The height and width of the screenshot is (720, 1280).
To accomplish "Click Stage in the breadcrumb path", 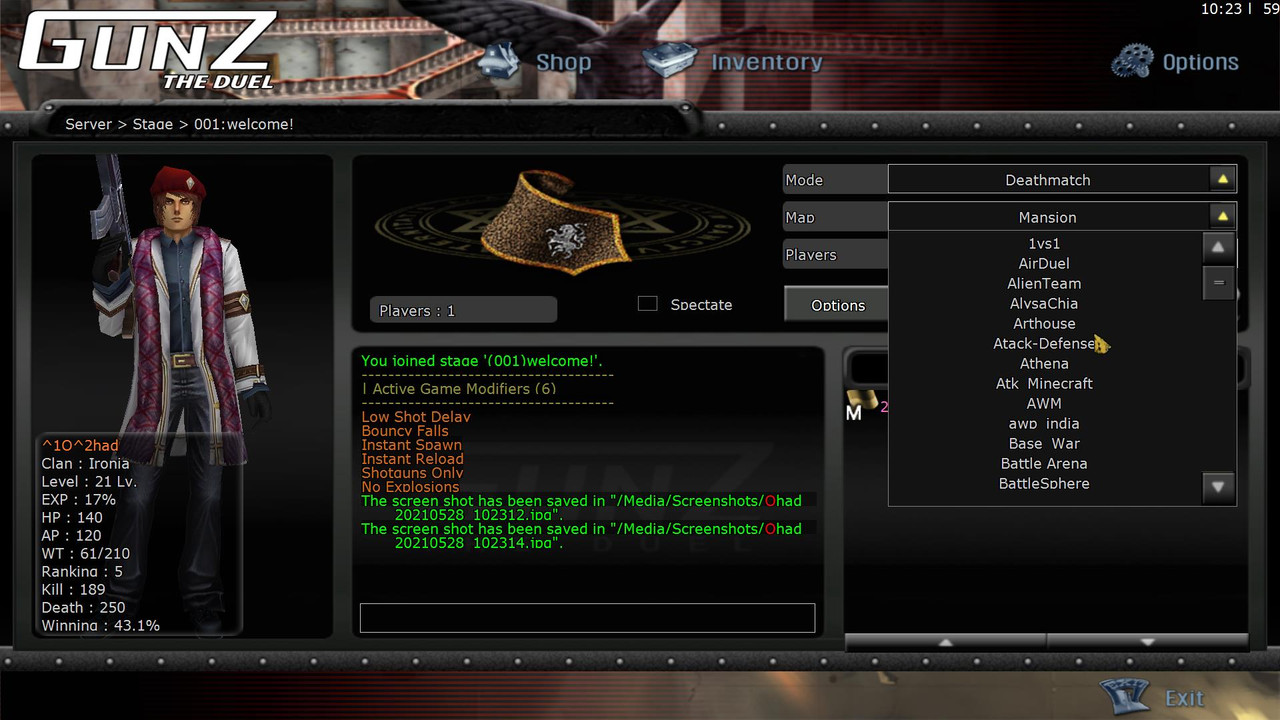I will 153,124.
